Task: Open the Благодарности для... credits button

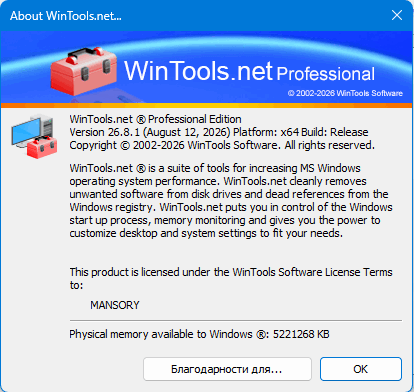Action: pyautogui.click(x=227, y=369)
